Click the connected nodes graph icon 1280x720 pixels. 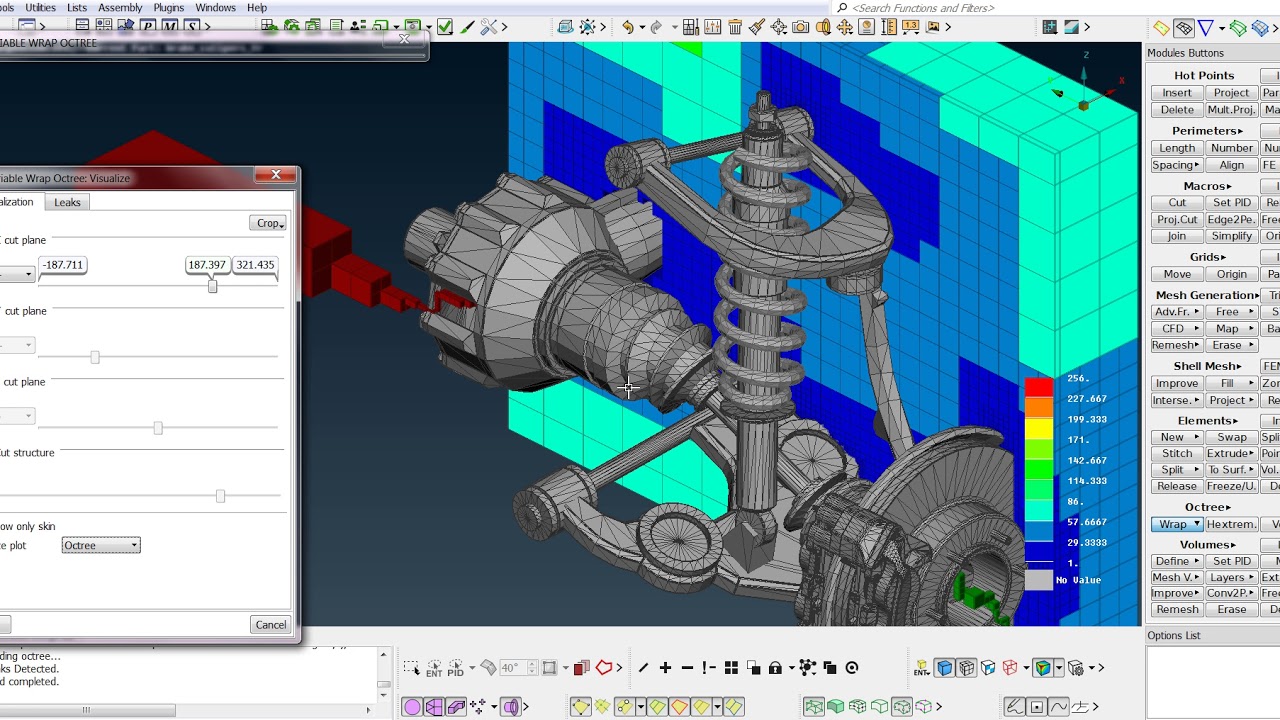pyautogui.click(x=806, y=668)
